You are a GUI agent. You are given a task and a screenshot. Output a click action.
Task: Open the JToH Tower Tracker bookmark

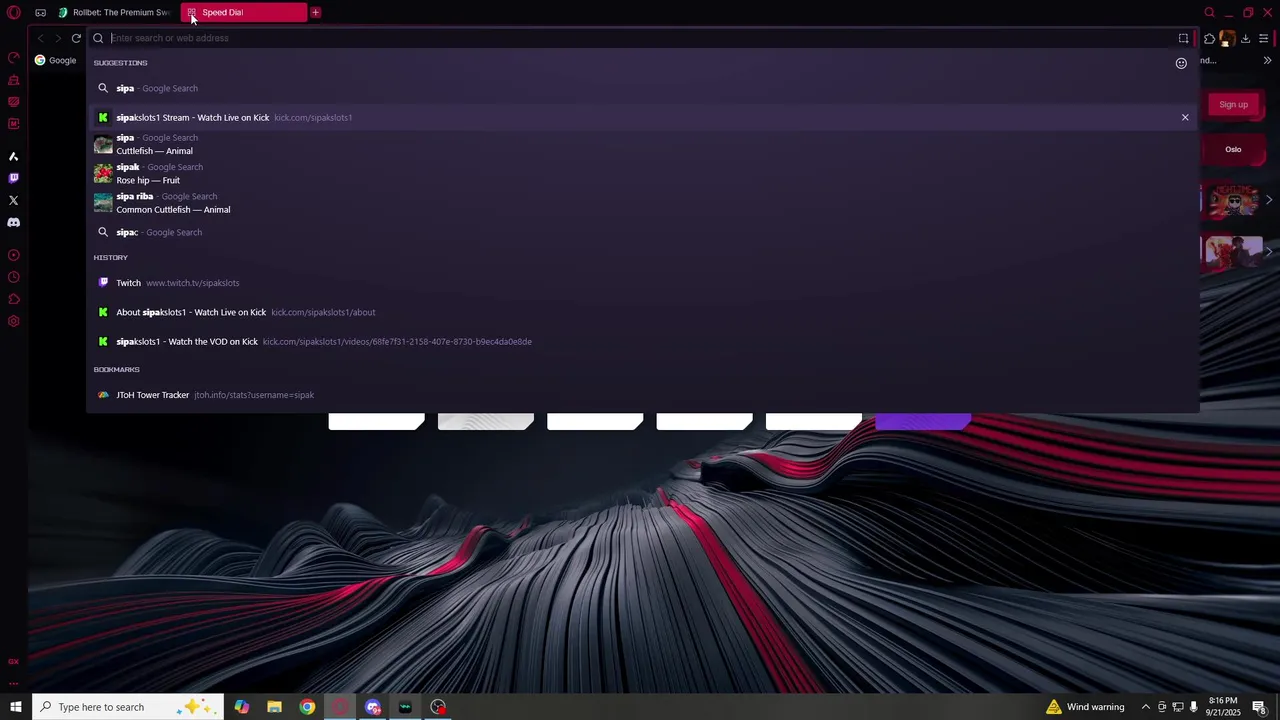[642, 395]
